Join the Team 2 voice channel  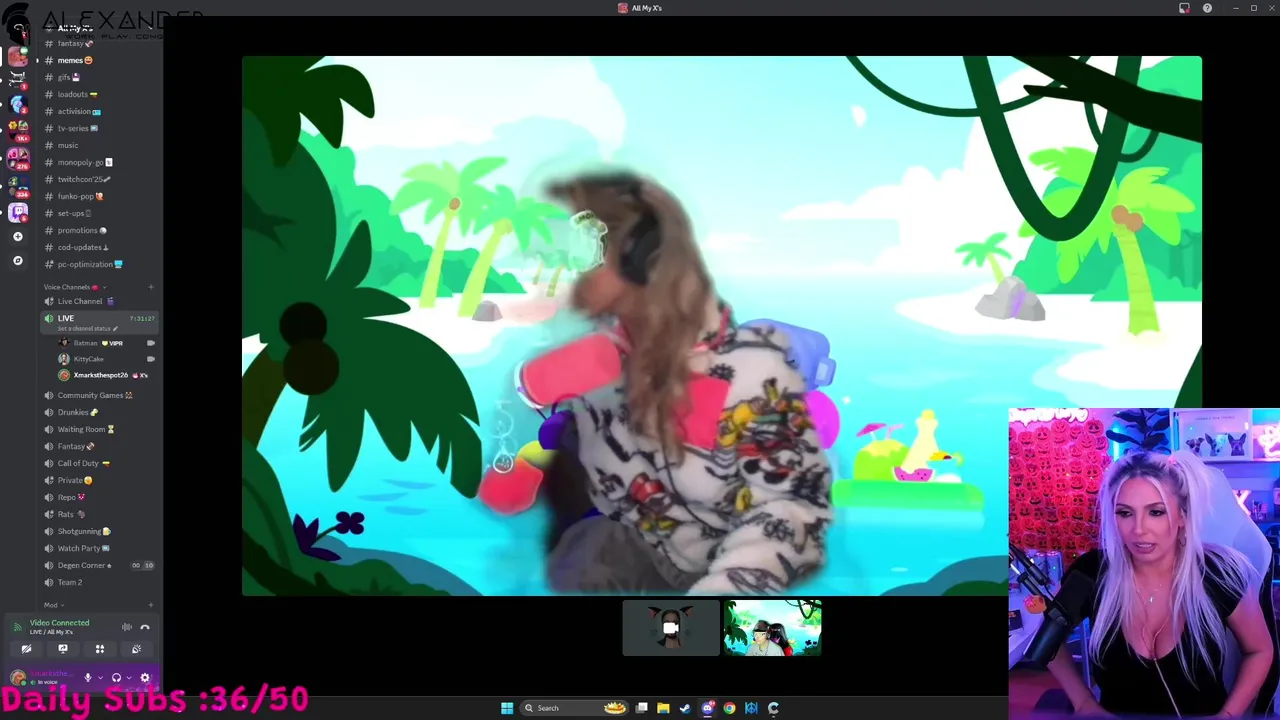[x=98, y=582]
